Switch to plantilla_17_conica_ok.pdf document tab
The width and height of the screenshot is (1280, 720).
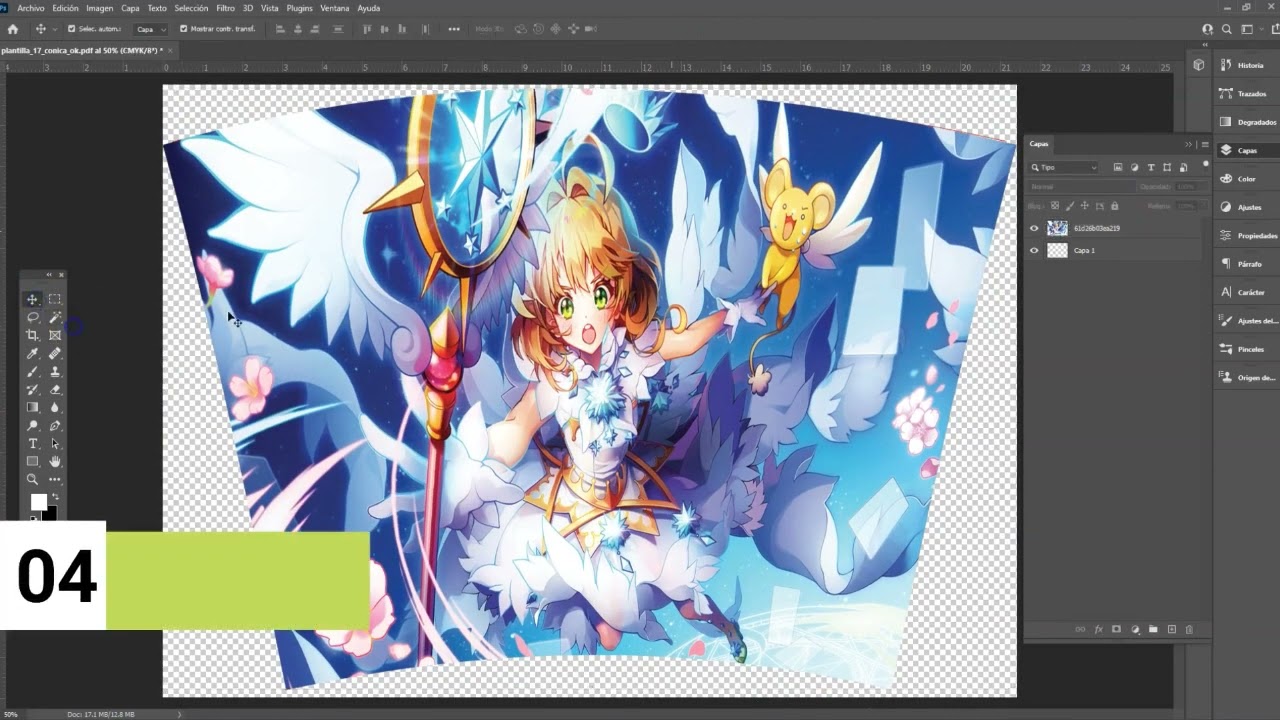point(84,50)
